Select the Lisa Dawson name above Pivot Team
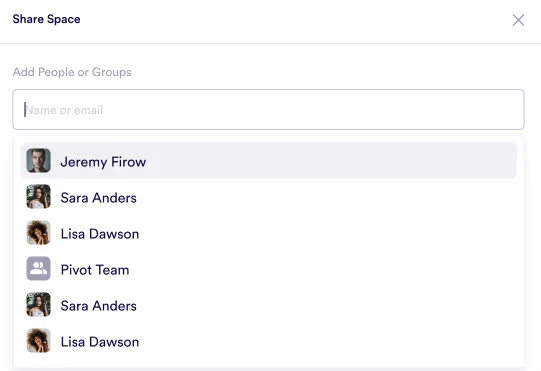 coord(100,234)
